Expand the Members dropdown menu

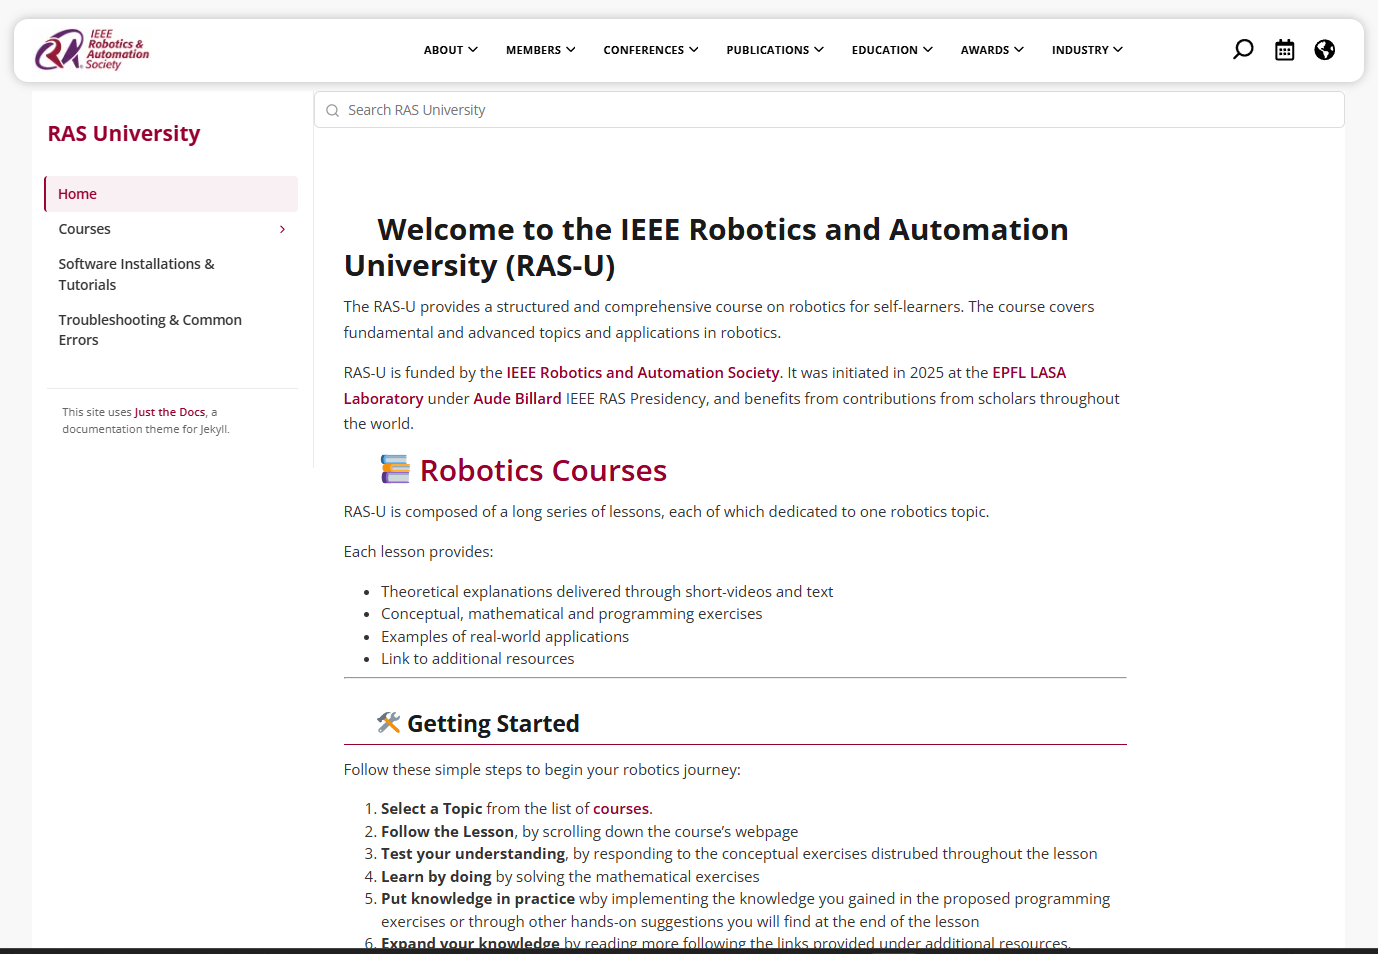tap(540, 50)
